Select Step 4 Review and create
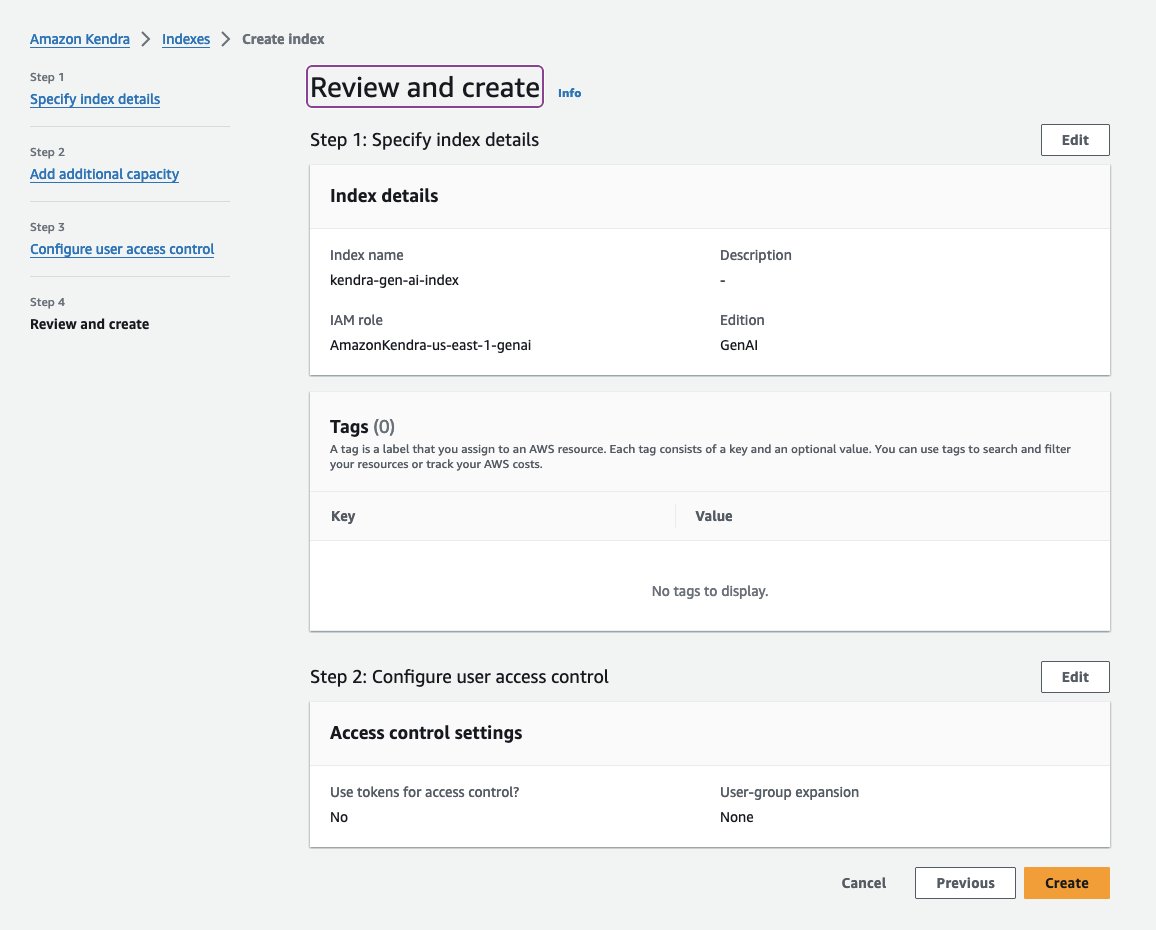1156x930 pixels. click(89, 324)
